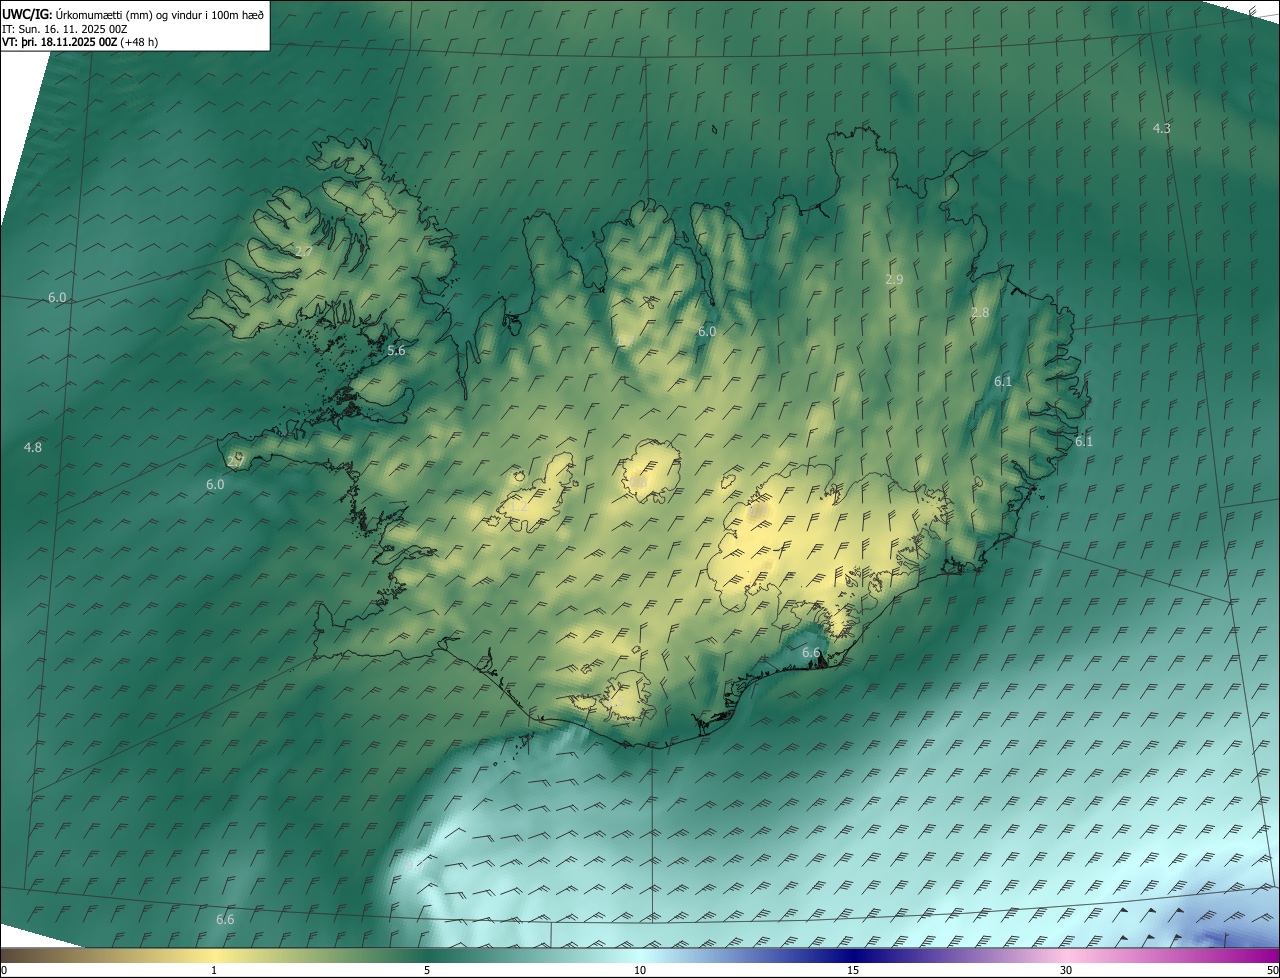1280x978 pixels.
Task: Click the 'VT: þri. 18.11.2025 00Z (+48 h)' line
Action: pyautogui.click(x=80, y=42)
